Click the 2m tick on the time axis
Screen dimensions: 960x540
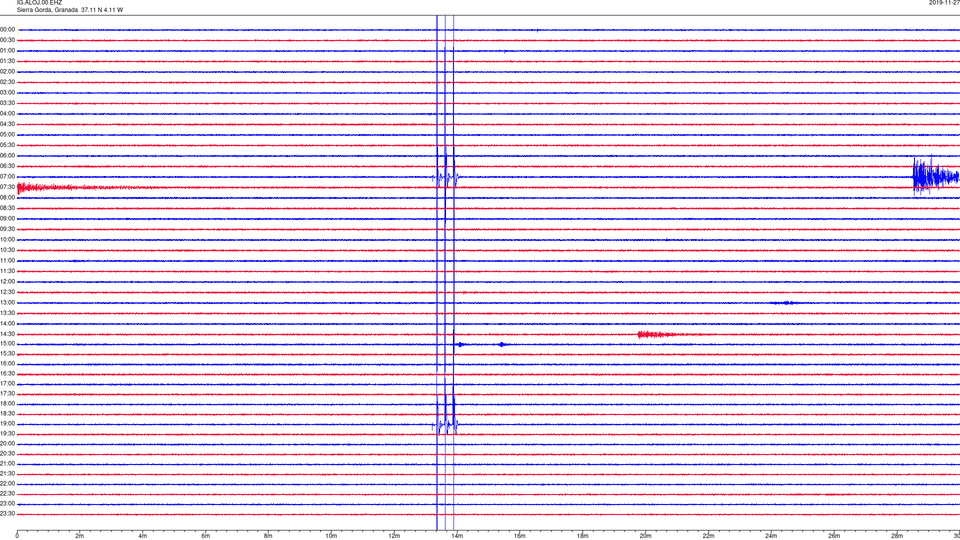point(80,536)
